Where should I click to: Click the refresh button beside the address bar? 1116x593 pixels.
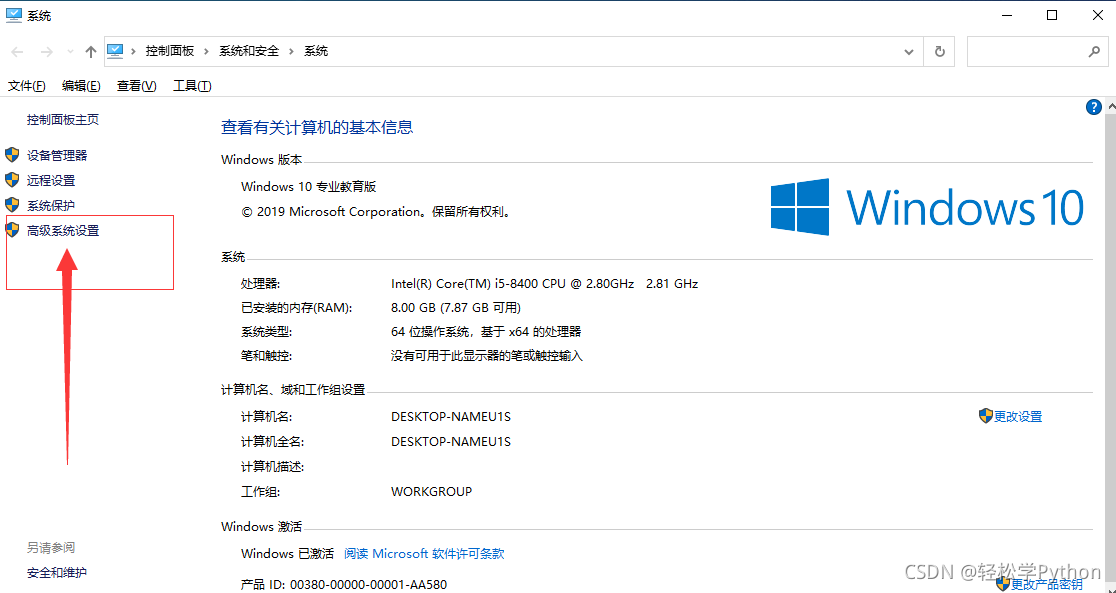click(x=939, y=51)
